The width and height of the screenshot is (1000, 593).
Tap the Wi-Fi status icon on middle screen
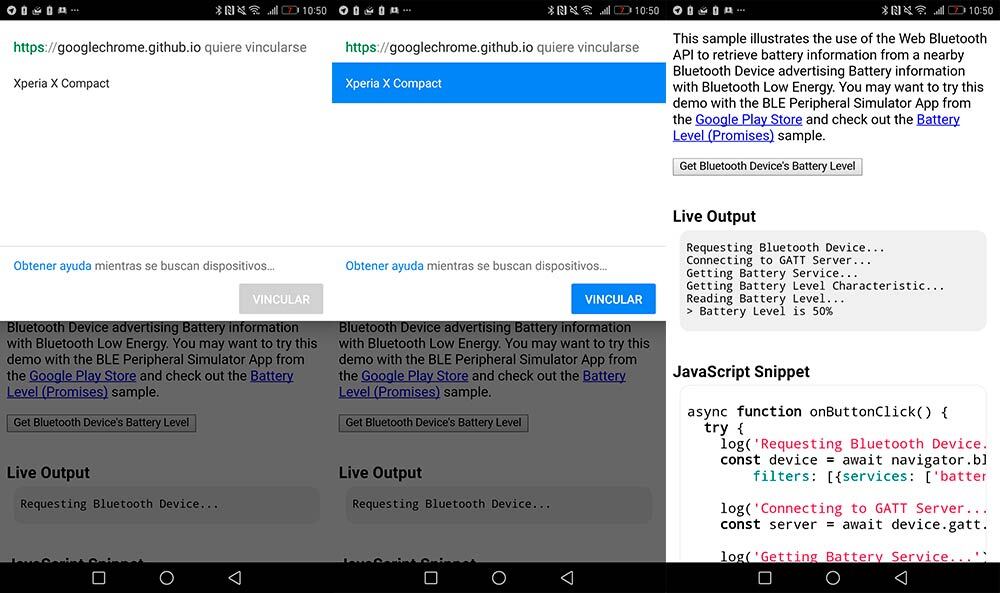(x=587, y=10)
